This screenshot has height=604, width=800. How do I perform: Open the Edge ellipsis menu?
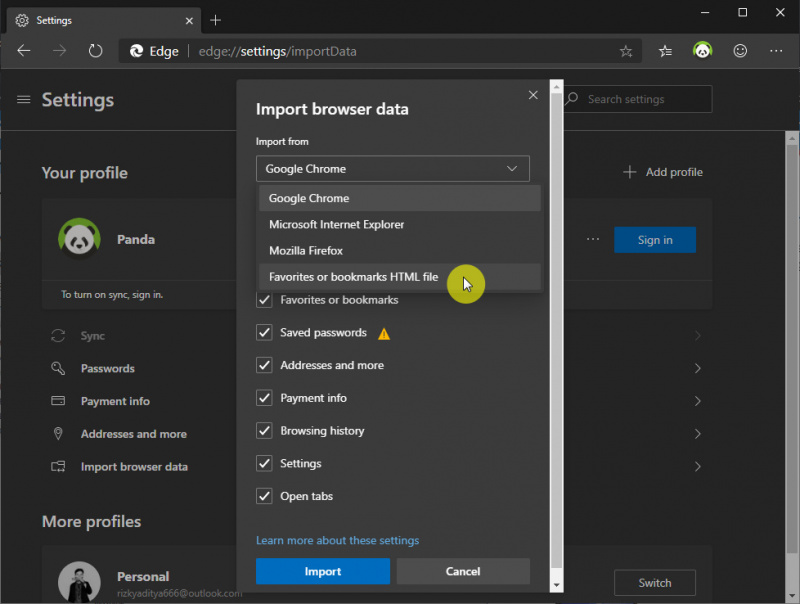click(776, 51)
